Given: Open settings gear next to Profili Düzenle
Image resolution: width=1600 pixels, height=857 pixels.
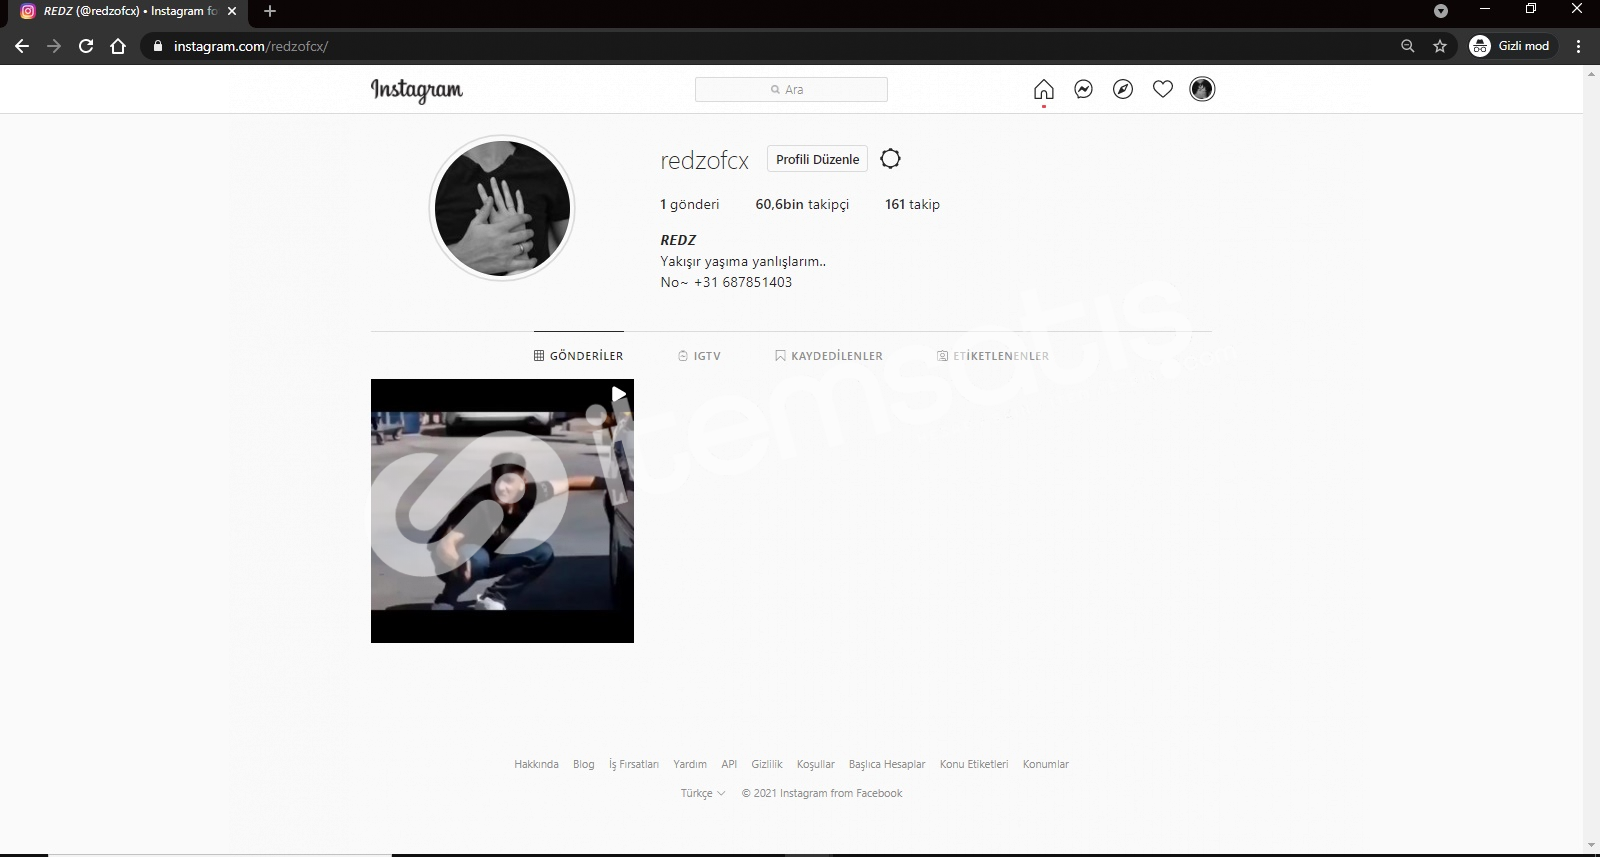Looking at the screenshot, I should (x=890, y=159).
